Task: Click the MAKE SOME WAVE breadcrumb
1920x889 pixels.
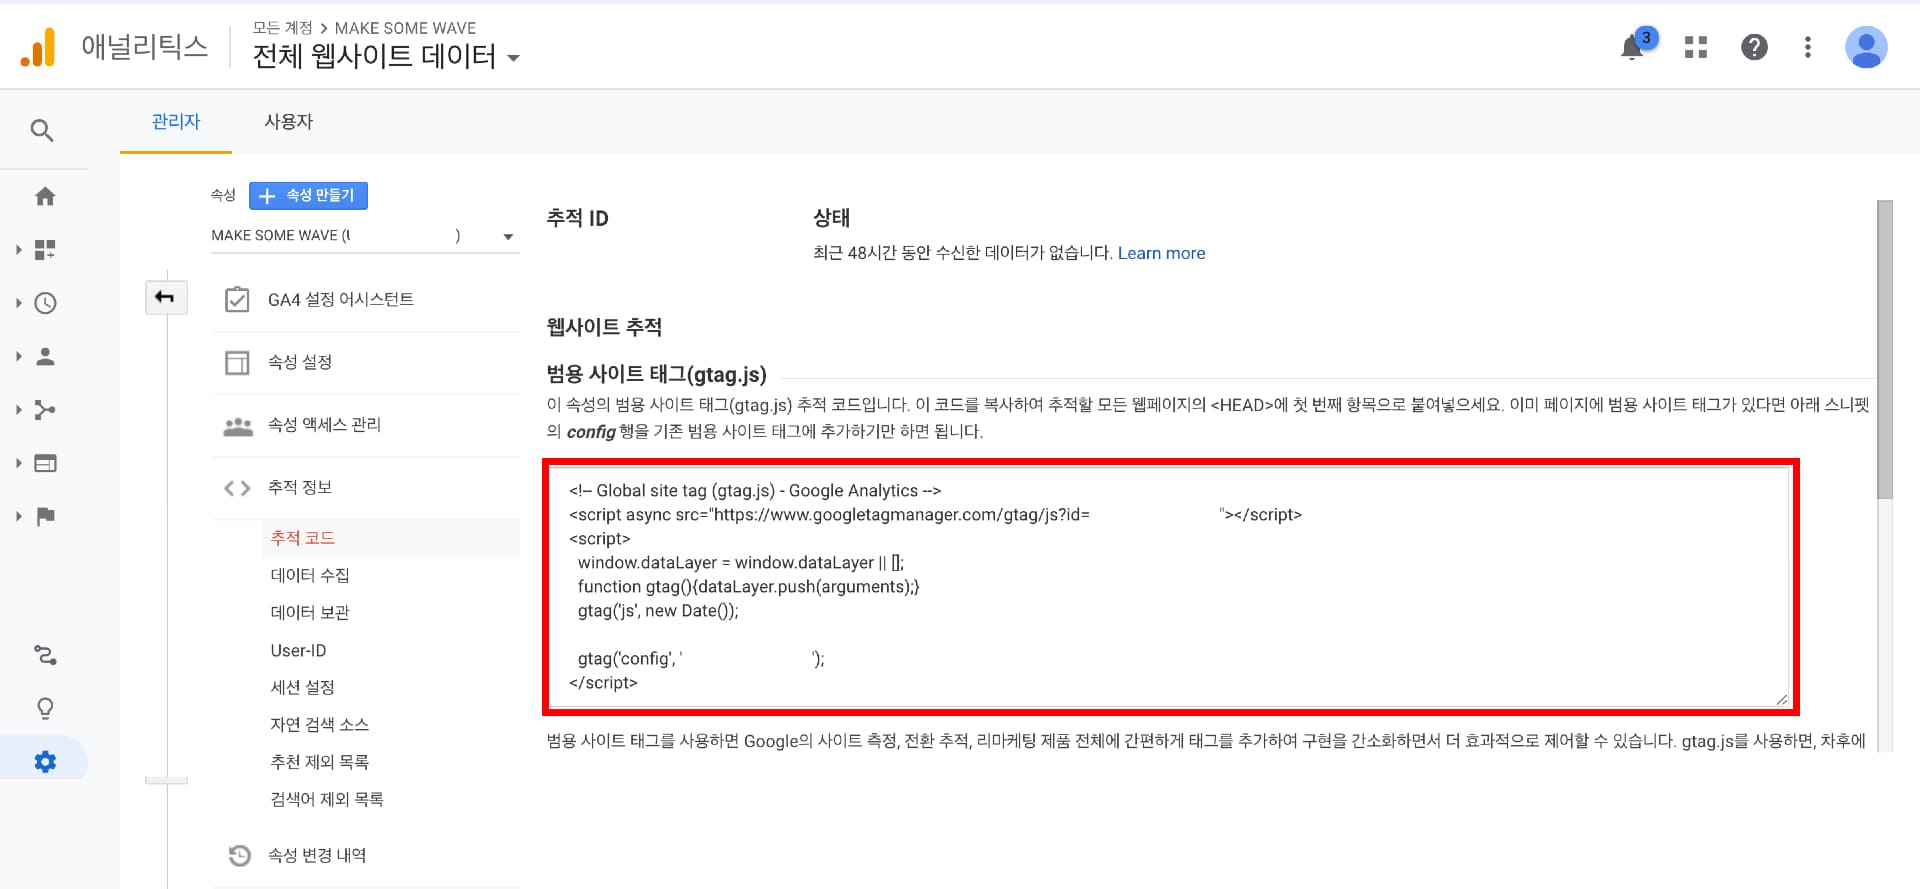Action: pos(405,28)
